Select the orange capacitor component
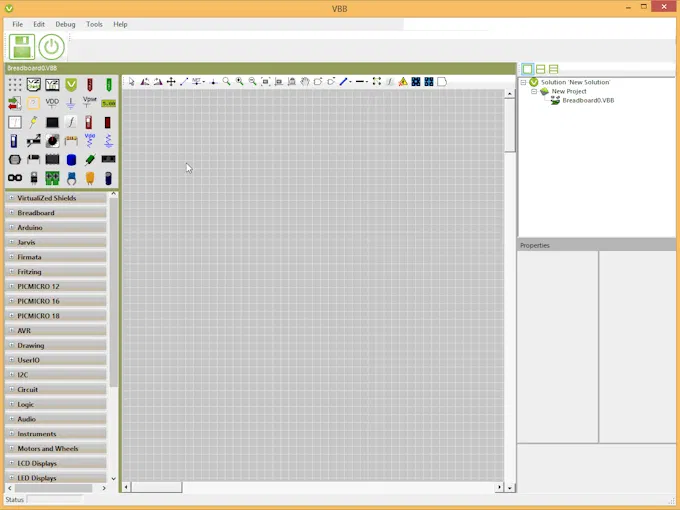 90,178
